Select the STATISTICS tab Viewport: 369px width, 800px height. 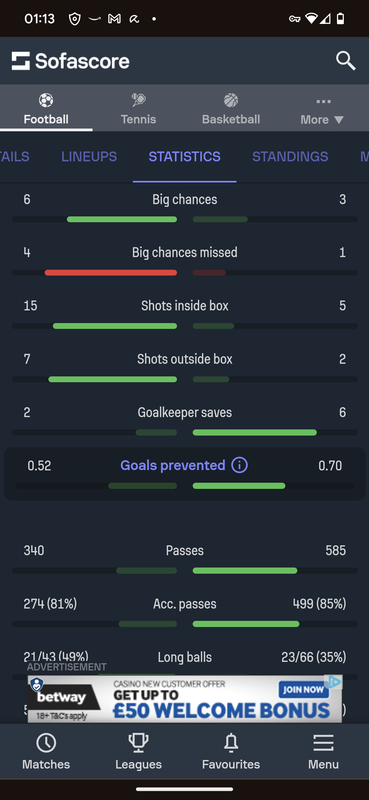tap(184, 157)
